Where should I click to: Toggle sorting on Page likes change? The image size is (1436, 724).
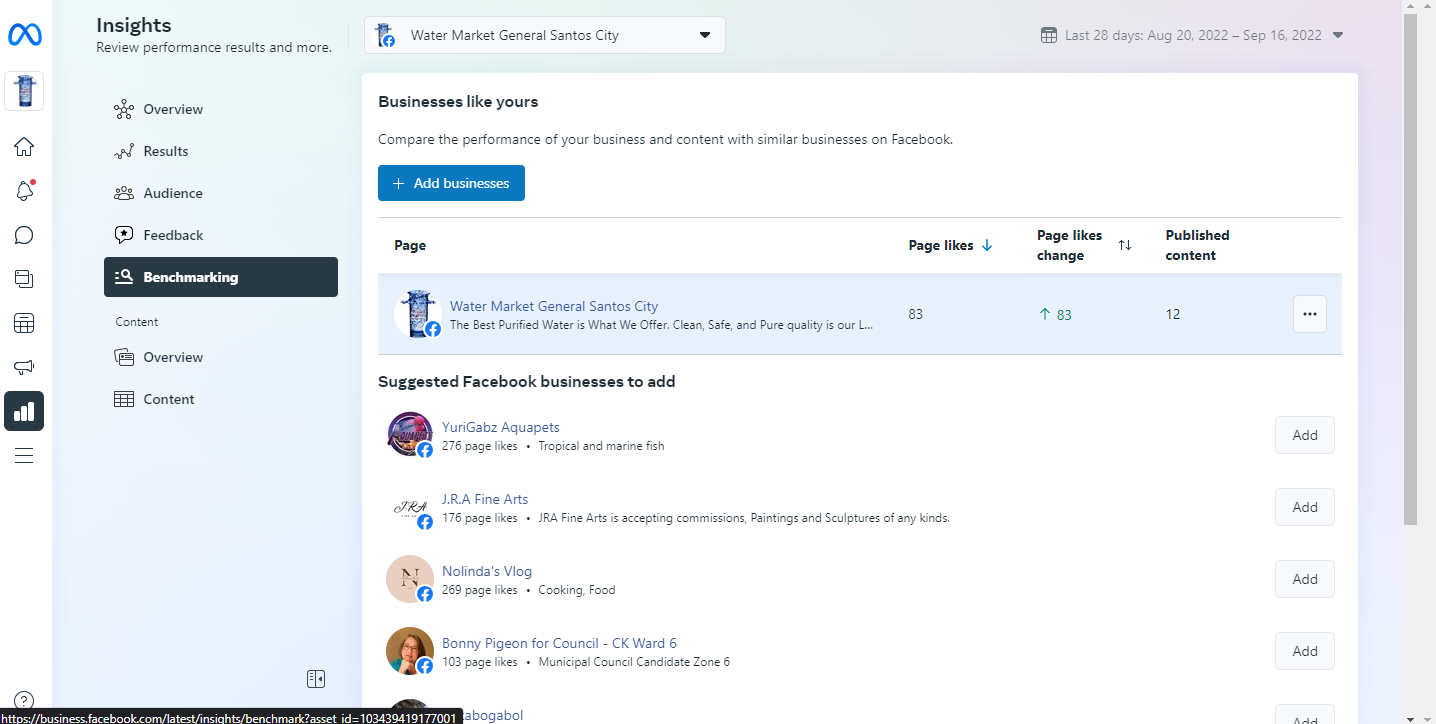click(1124, 245)
